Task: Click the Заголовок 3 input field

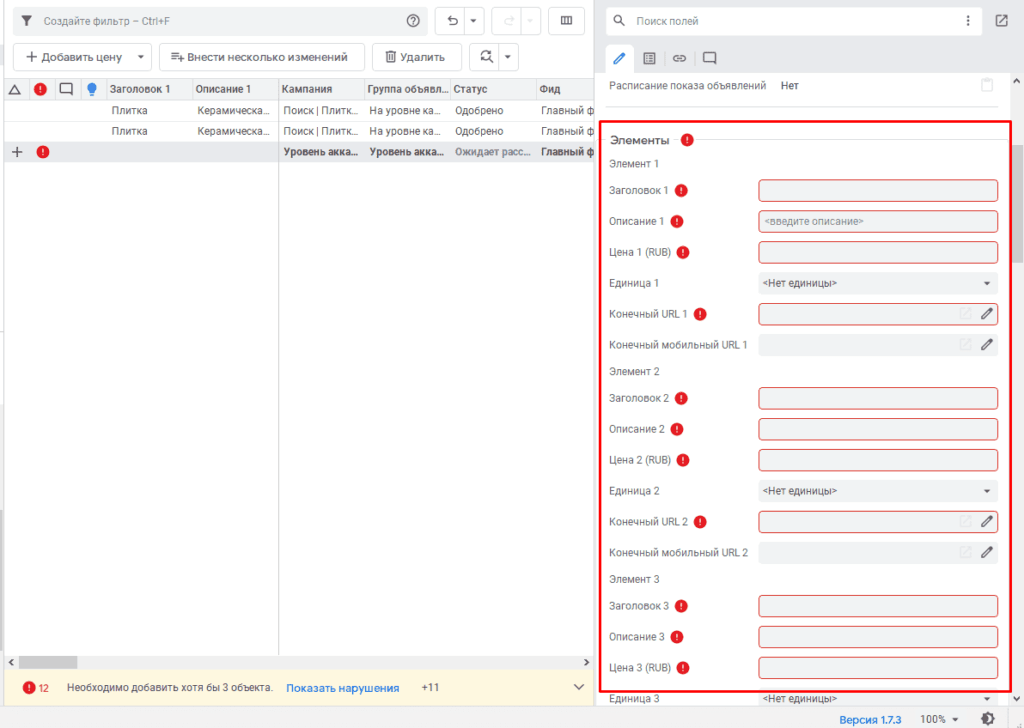Action: pos(878,606)
